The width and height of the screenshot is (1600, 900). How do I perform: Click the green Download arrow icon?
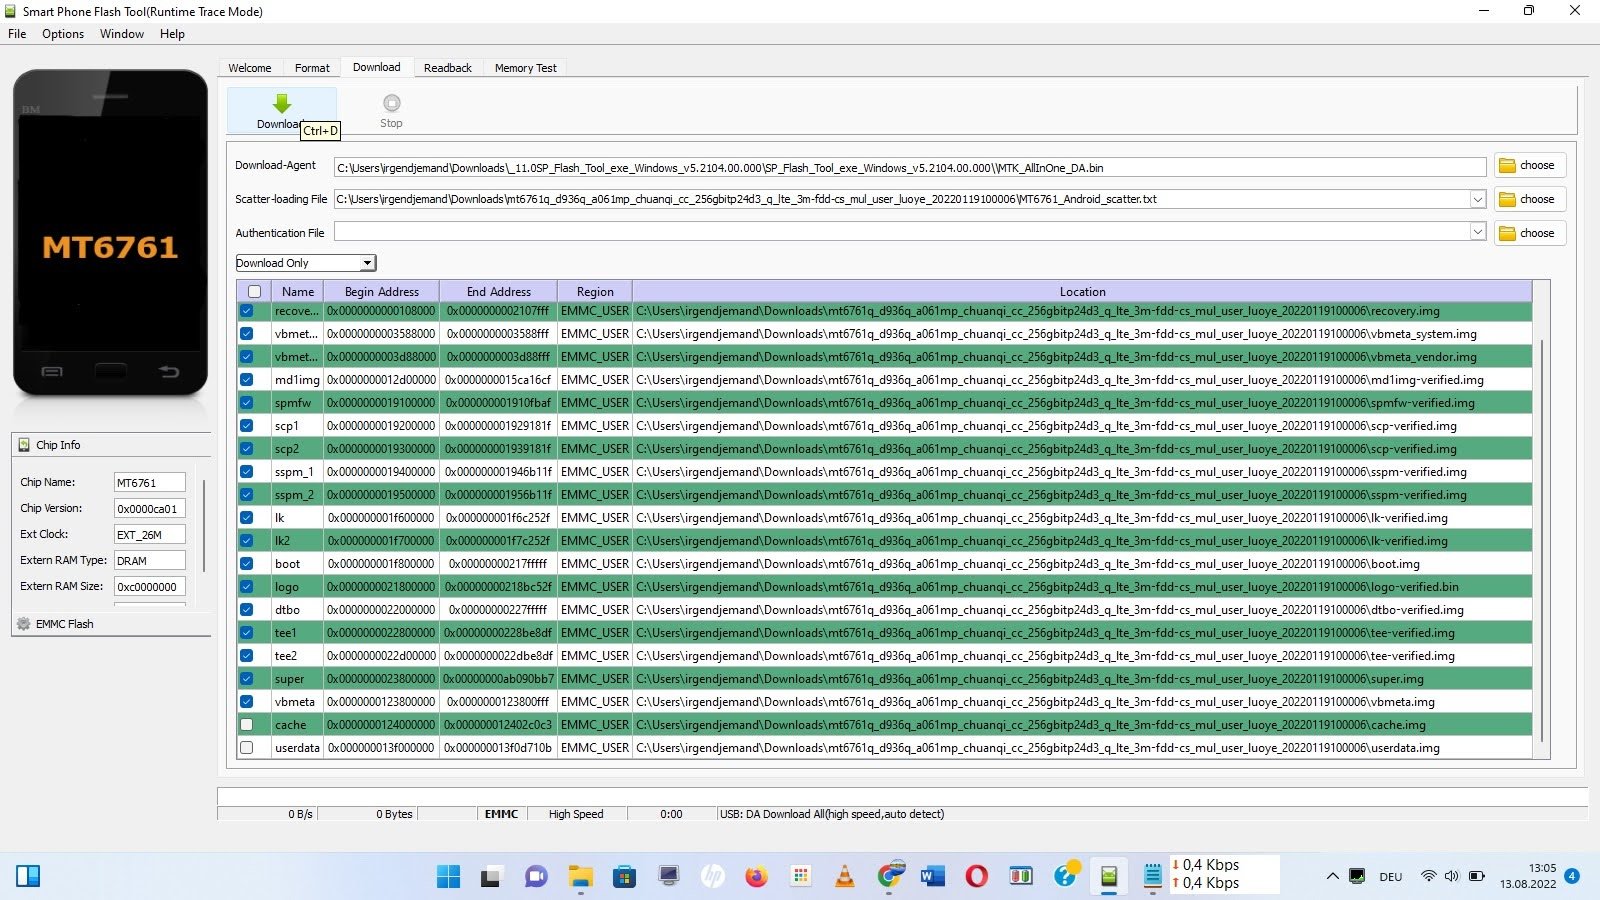click(282, 103)
